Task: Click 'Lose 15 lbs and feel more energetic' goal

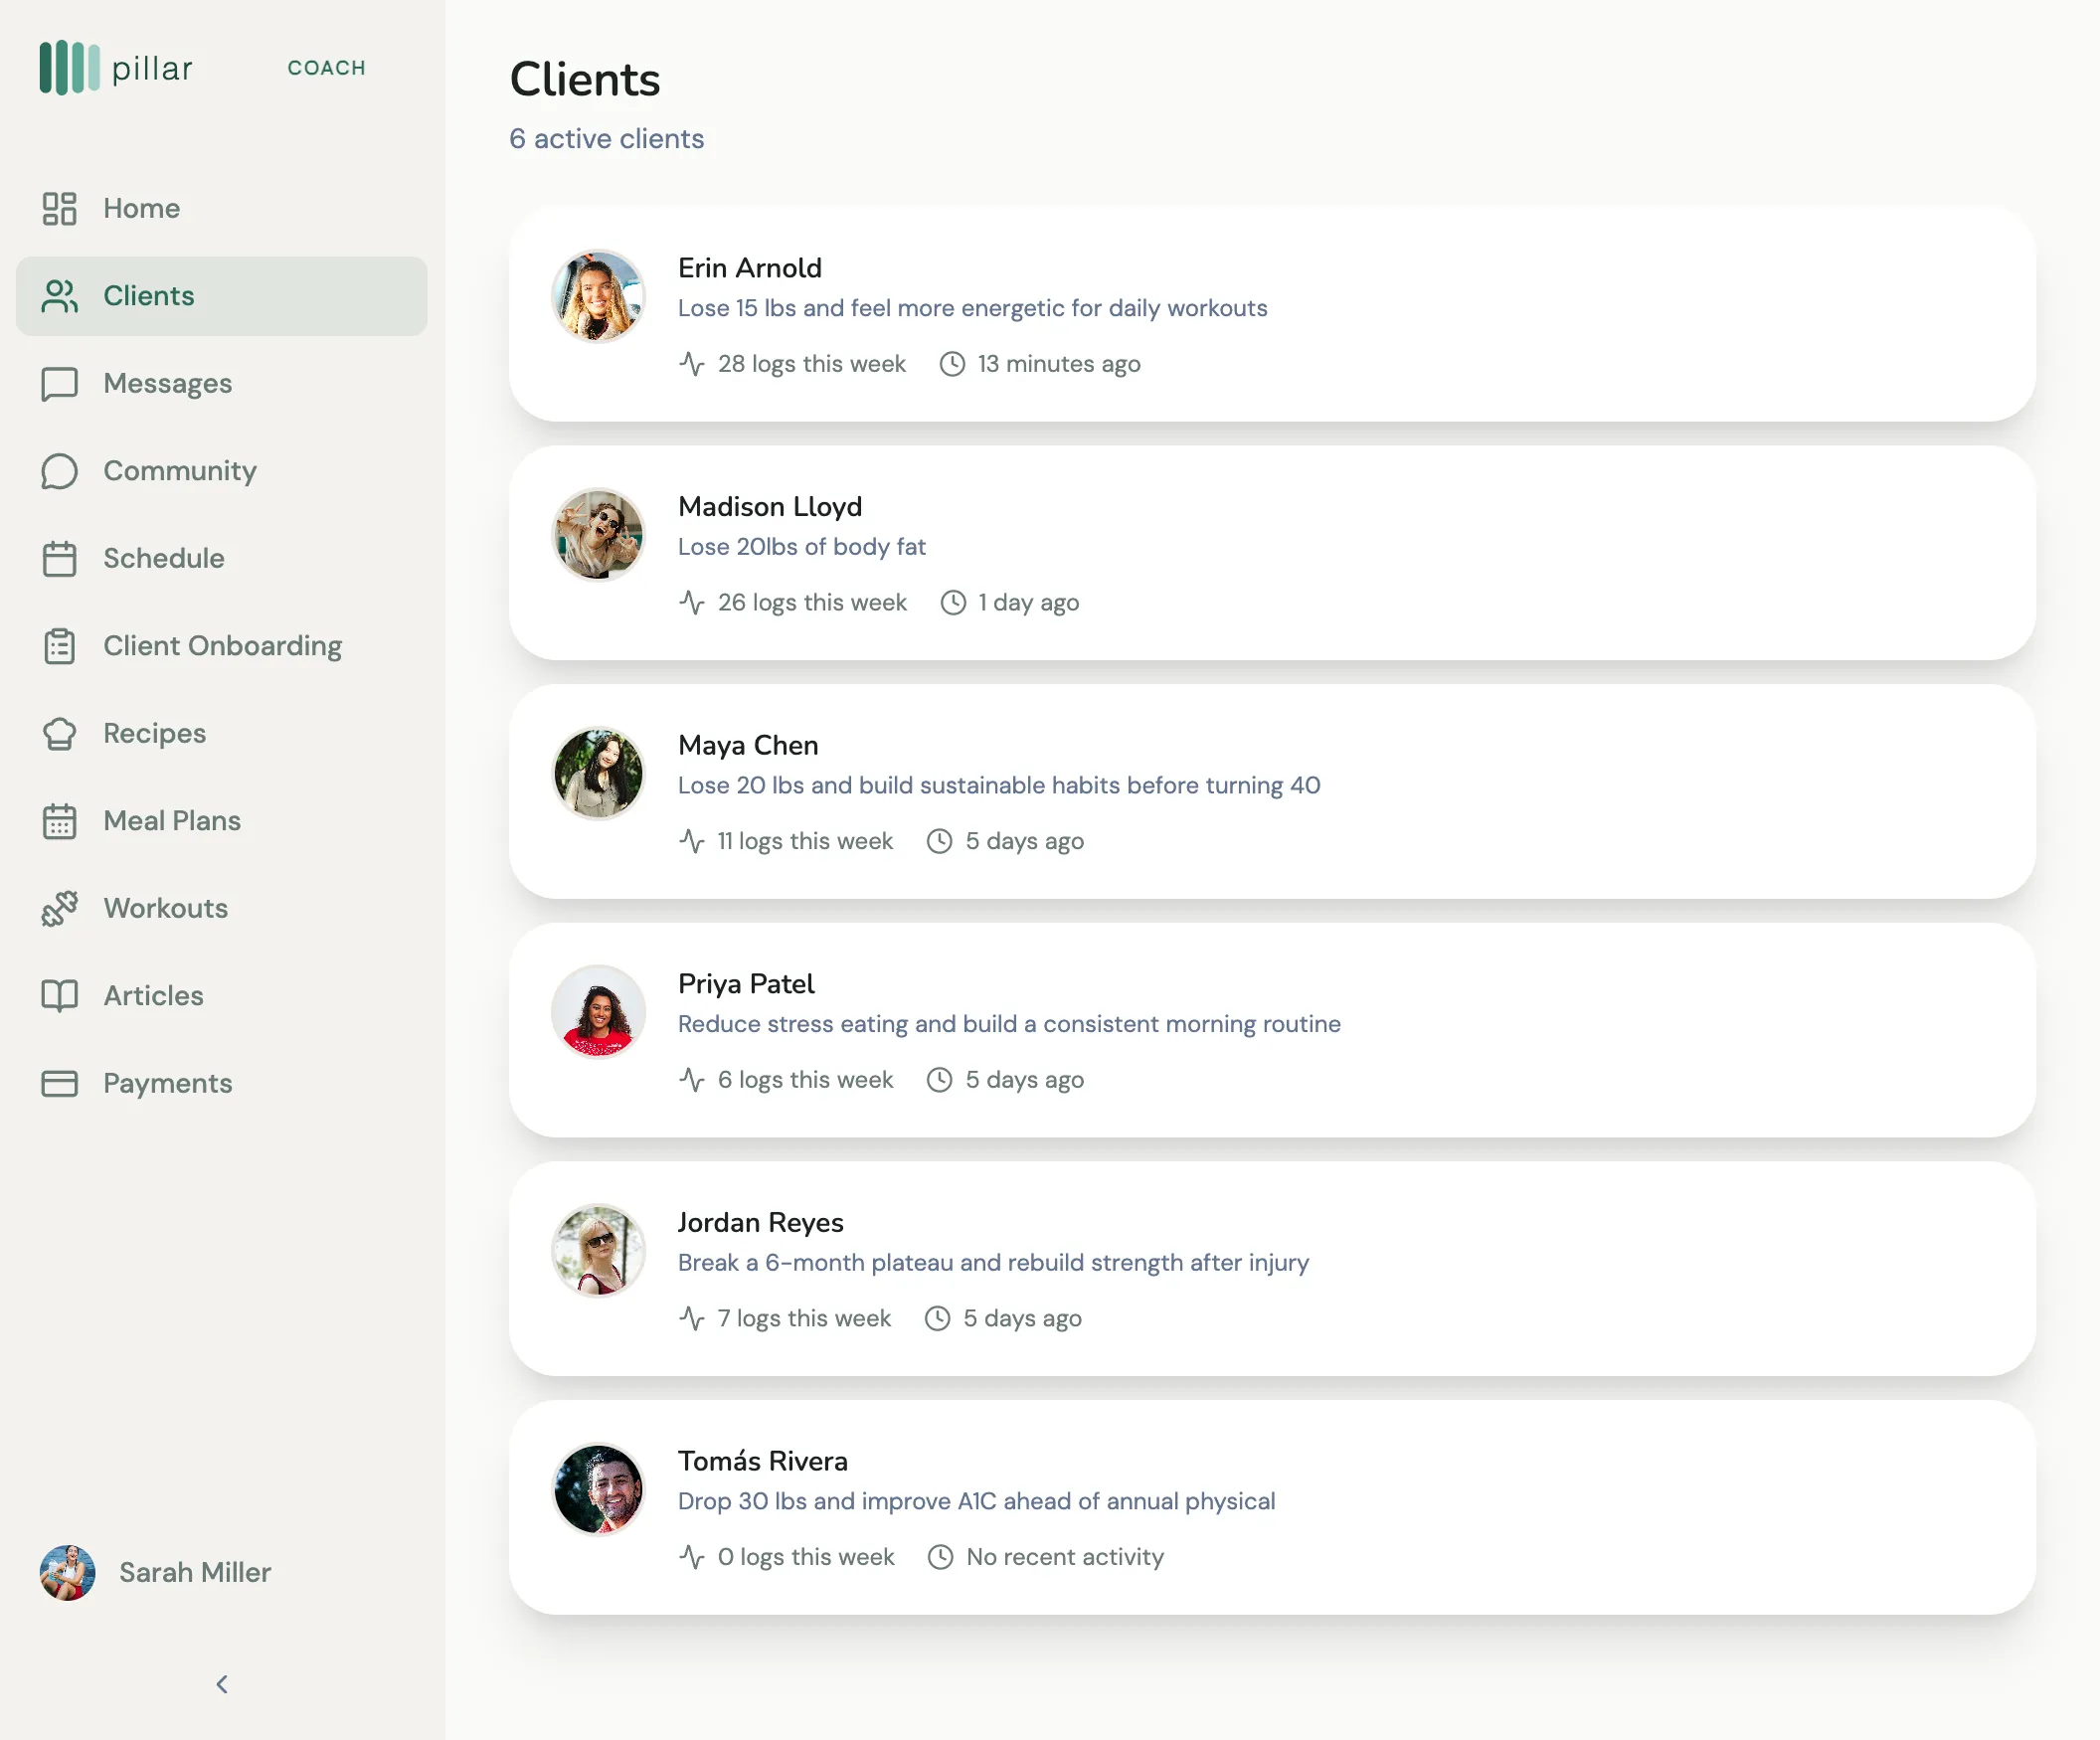Action: (x=972, y=309)
